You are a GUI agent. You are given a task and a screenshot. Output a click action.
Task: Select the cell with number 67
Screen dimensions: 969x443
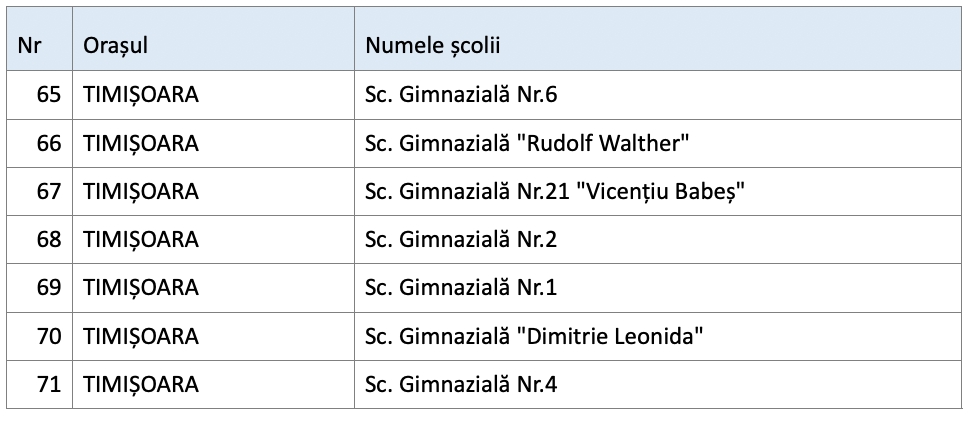click(49, 191)
